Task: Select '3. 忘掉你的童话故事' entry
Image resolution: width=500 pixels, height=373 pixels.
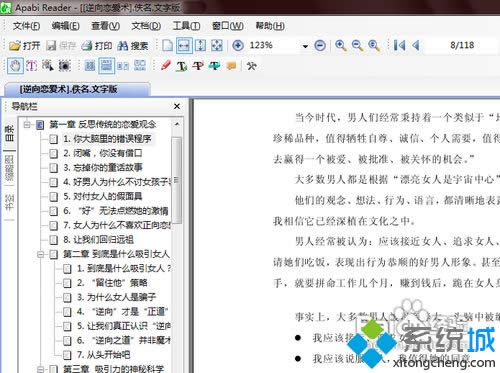Action: click(103, 168)
